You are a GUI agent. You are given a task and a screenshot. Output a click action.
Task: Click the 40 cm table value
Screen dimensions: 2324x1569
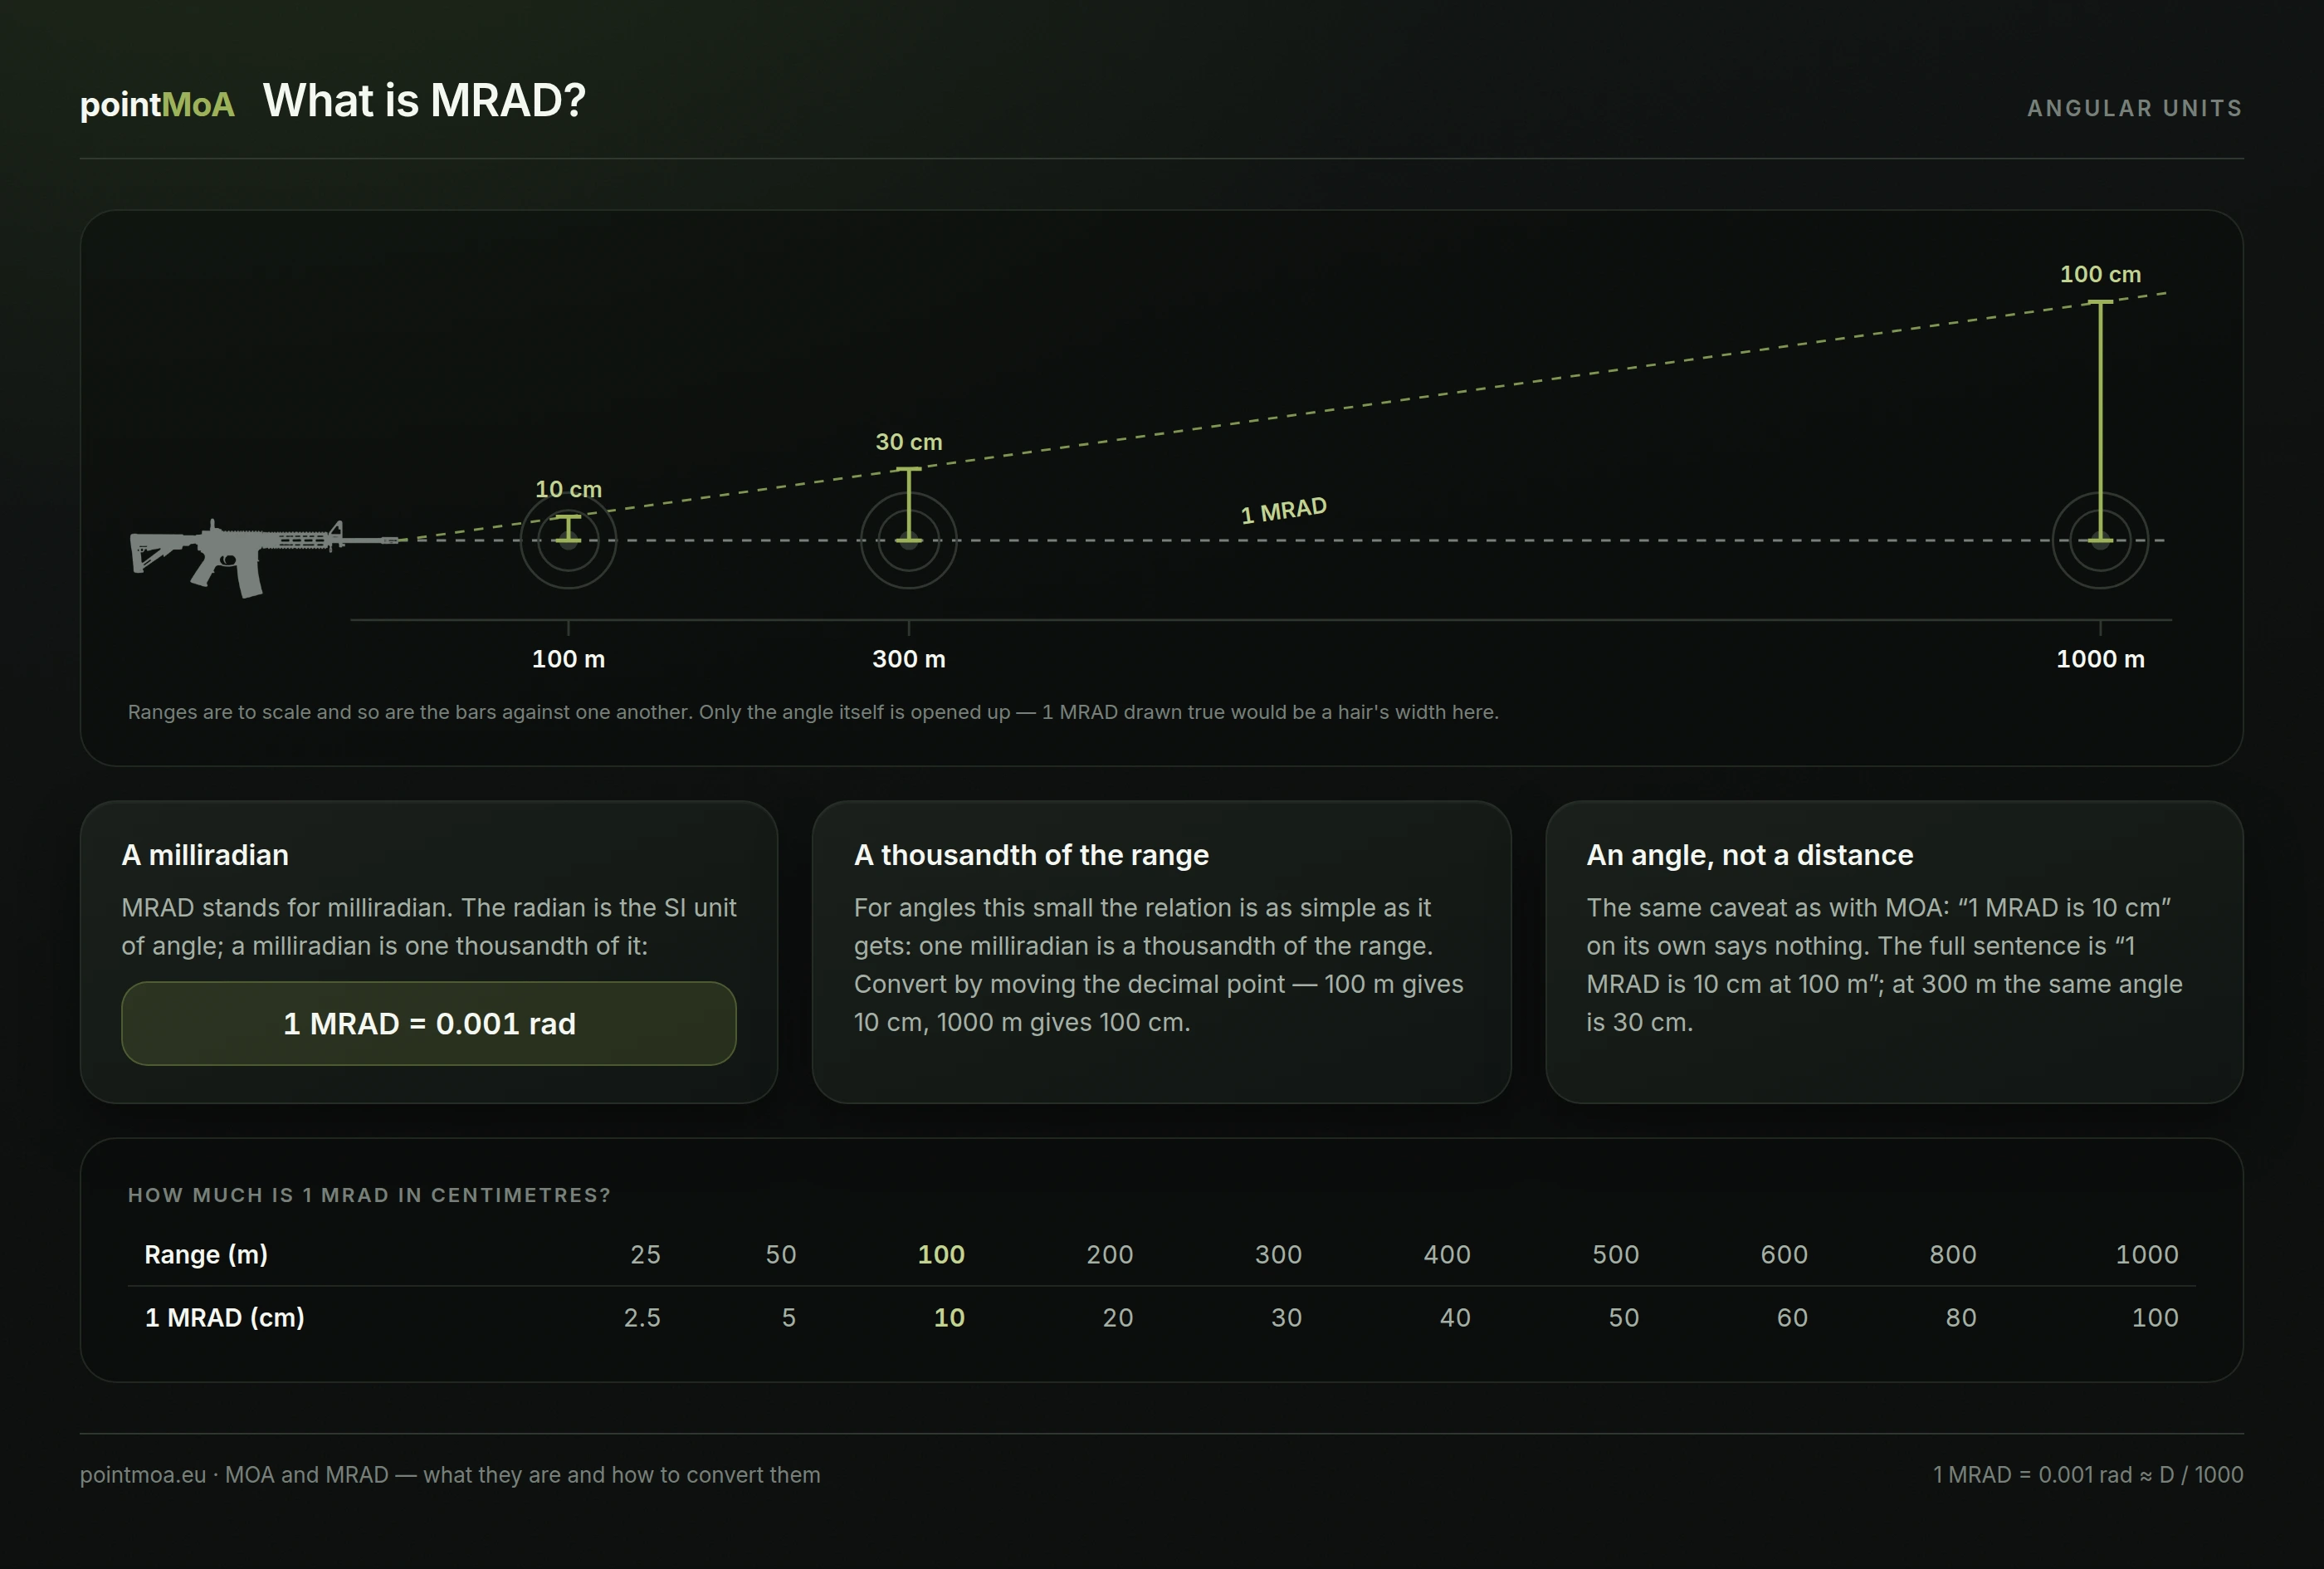coord(1455,1318)
